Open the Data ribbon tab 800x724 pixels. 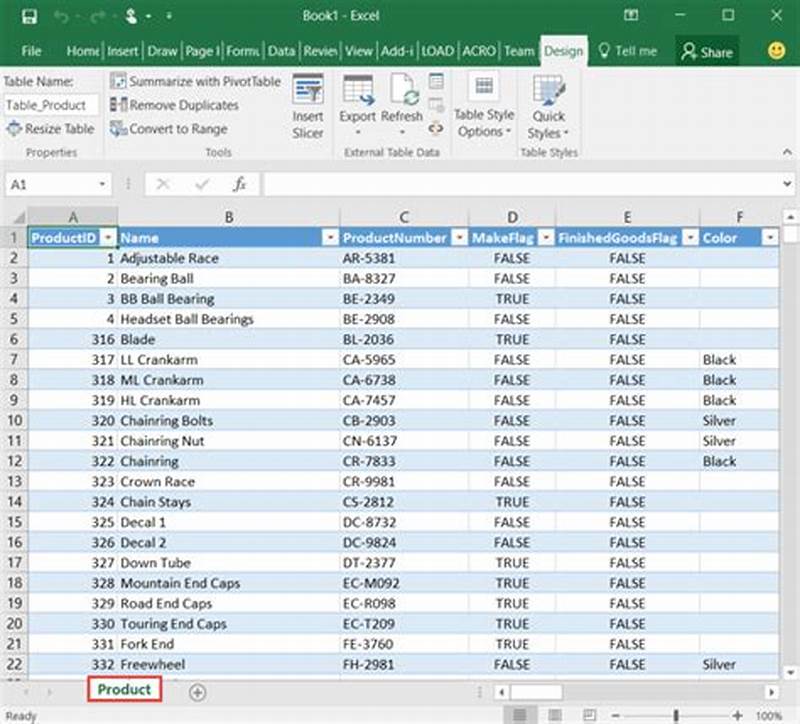[x=285, y=51]
